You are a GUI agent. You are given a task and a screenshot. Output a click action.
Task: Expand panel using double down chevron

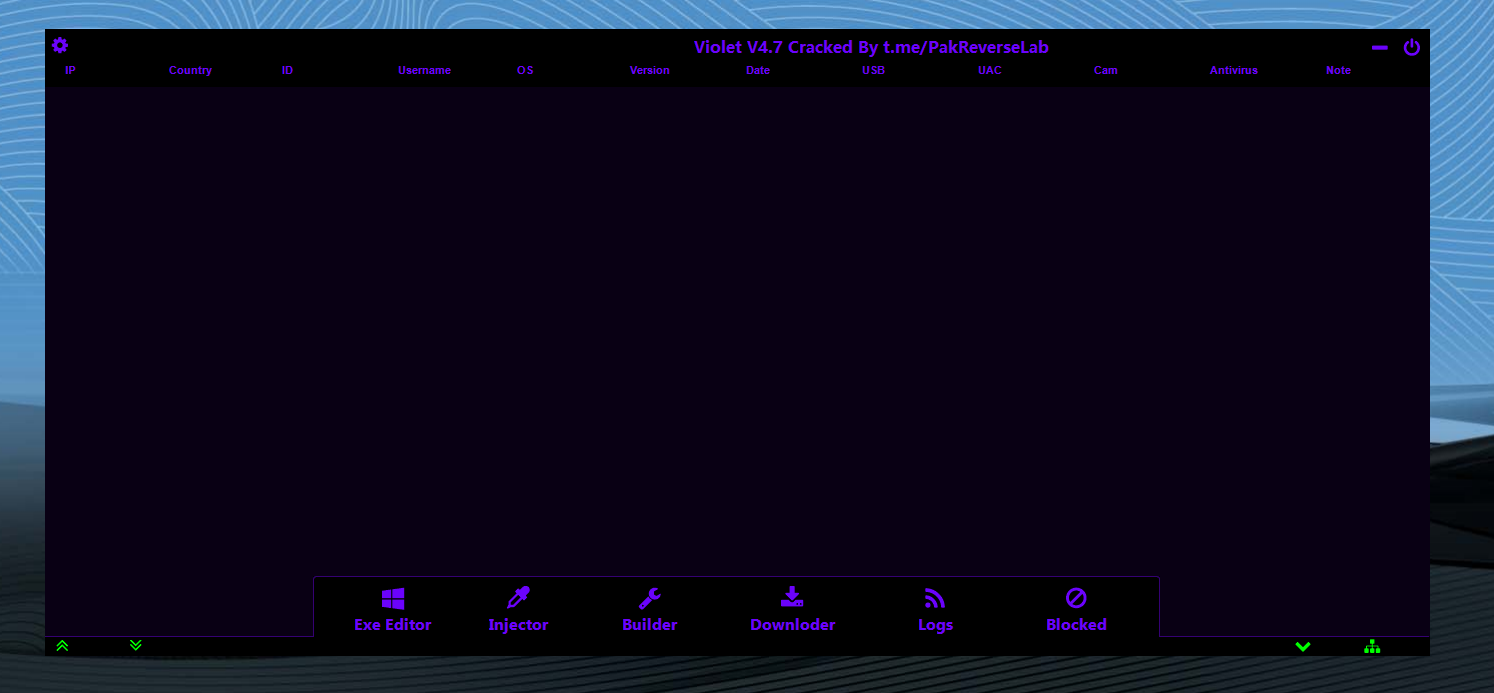tap(135, 646)
